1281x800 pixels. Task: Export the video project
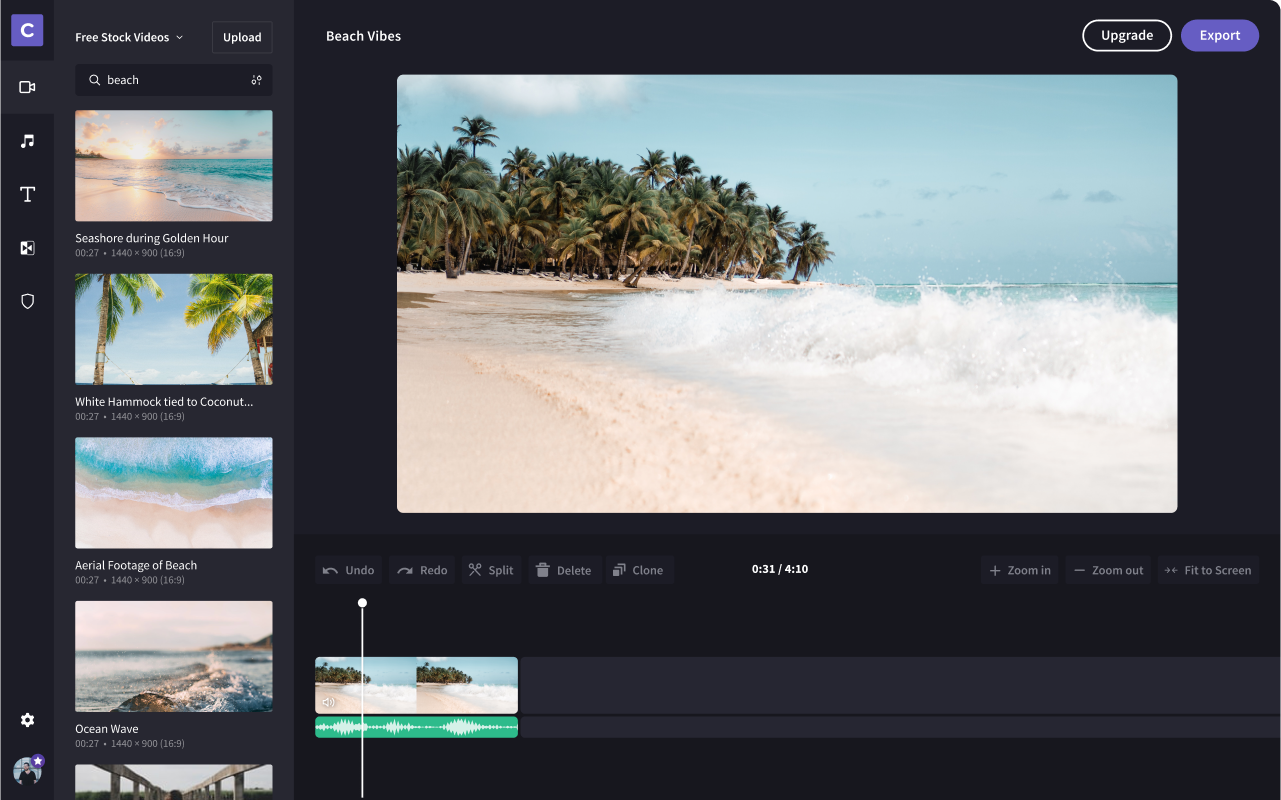click(1220, 35)
